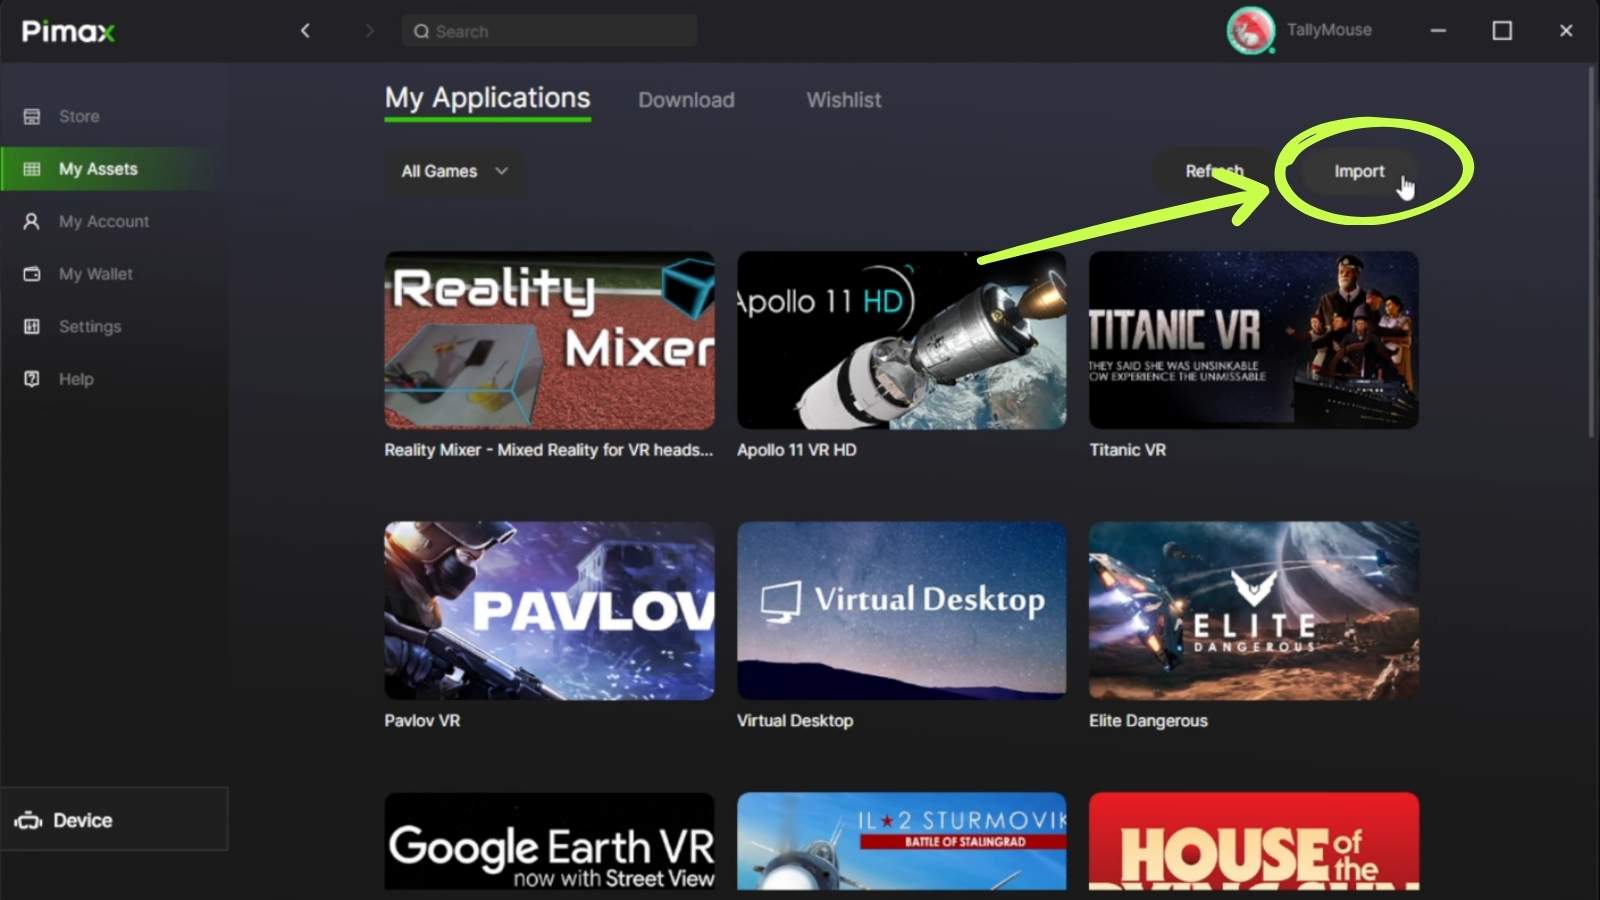The image size is (1600, 900).
Task: Click the Help question mark icon
Action: pyautogui.click(x=32, y=379)
